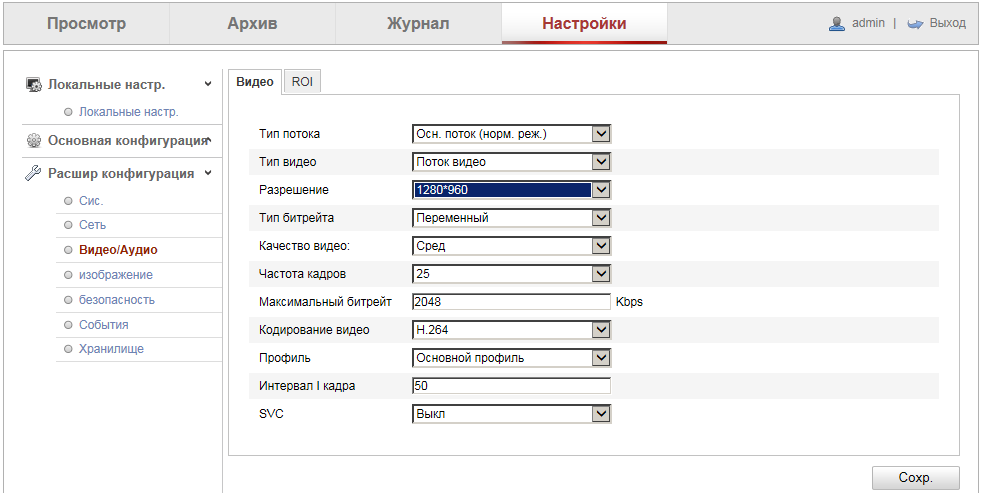Open the Разрешение dropdown showing 1280*960
The height and width of the screenshot is (493, 982).
(x=512, y=190)
